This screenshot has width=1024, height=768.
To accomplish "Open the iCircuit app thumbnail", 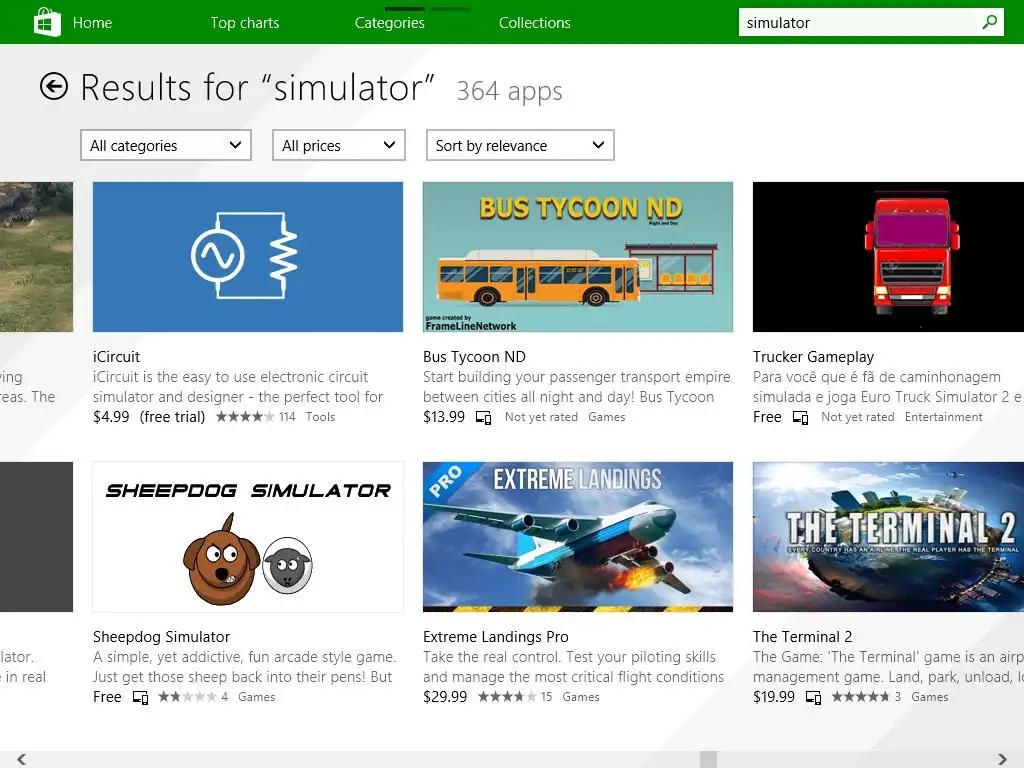I will [x=248, y=257].
